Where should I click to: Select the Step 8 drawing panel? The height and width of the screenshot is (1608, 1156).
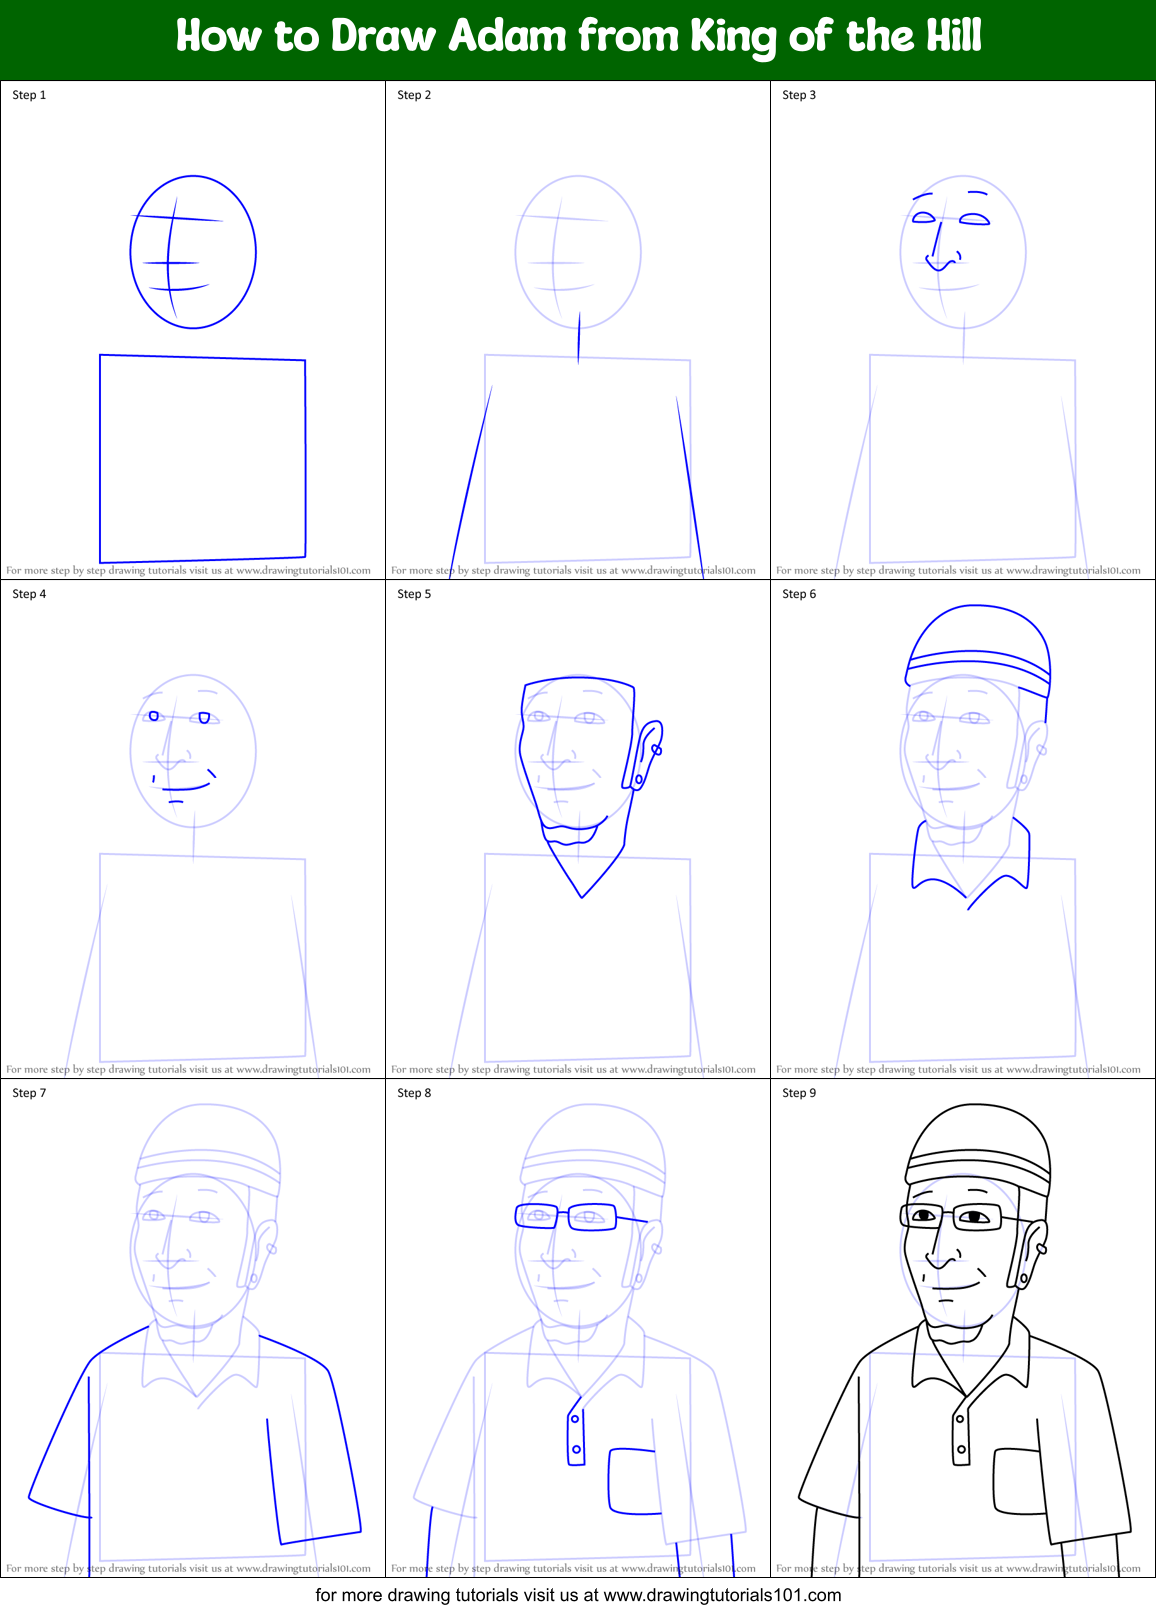578,1328
